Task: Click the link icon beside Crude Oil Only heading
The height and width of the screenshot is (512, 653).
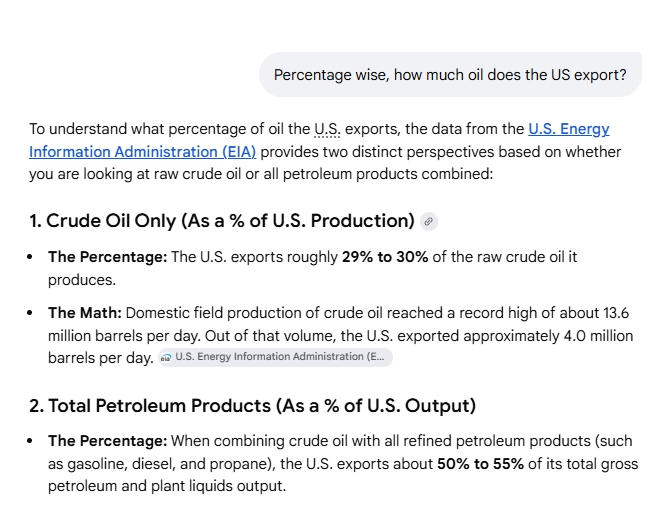Action: point(429,221)
